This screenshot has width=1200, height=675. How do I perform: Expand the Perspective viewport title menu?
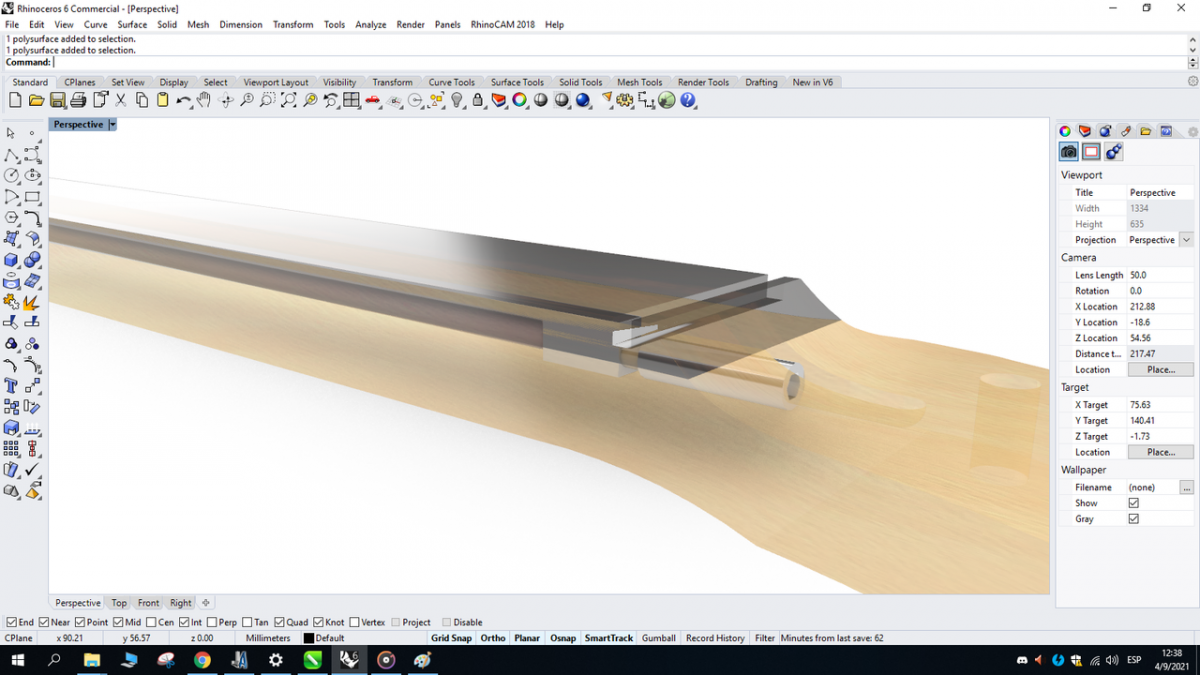coord(113,125)
